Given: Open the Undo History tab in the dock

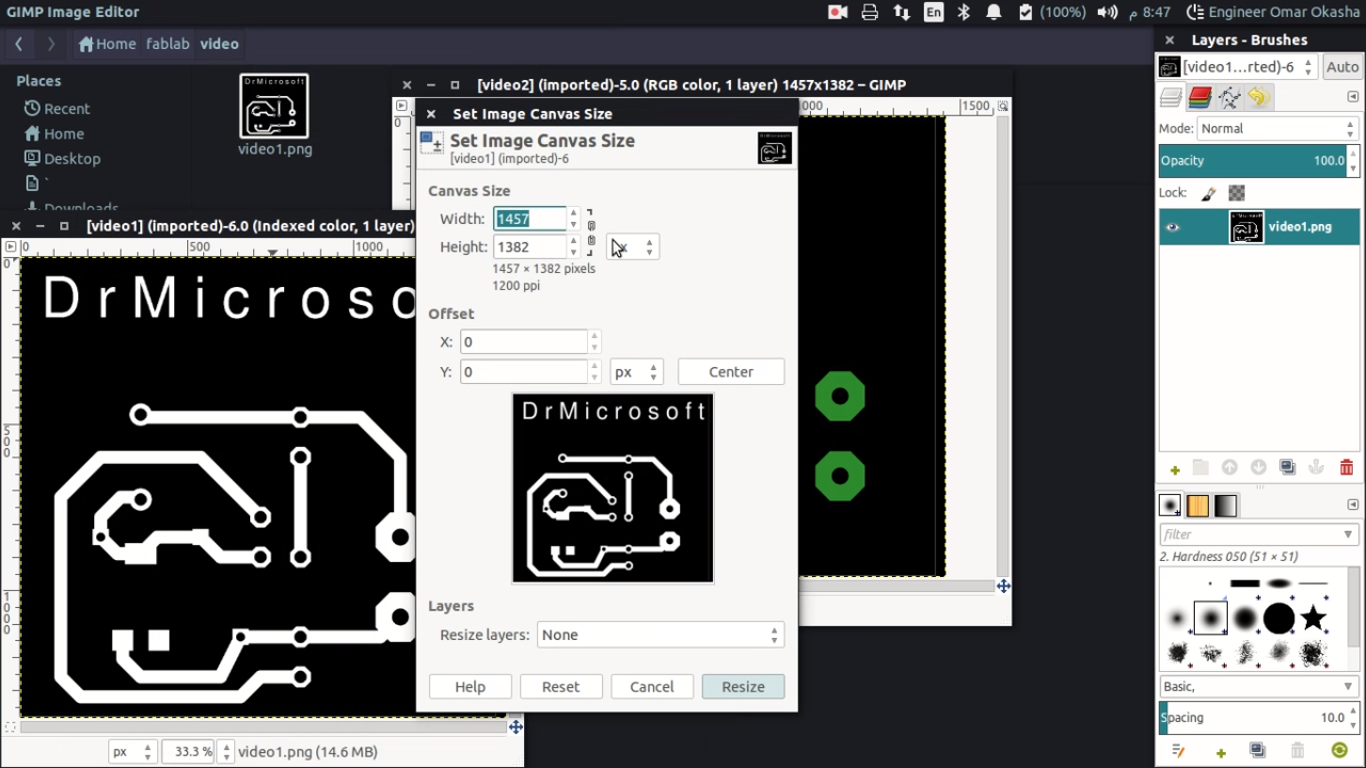Looking at the screenshot, I should [x=1258, y=97].
